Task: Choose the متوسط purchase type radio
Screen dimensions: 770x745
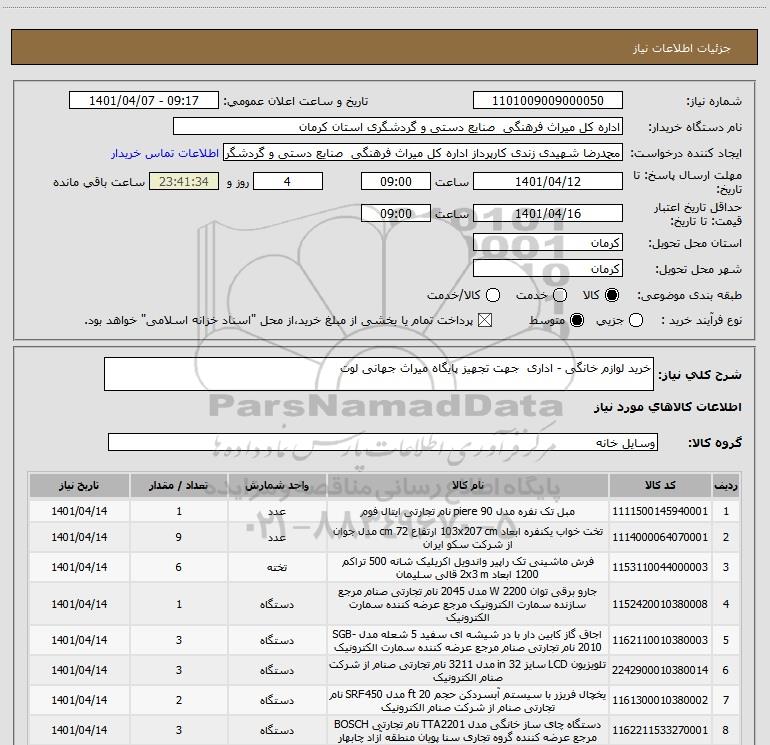Action: (577, 321)
